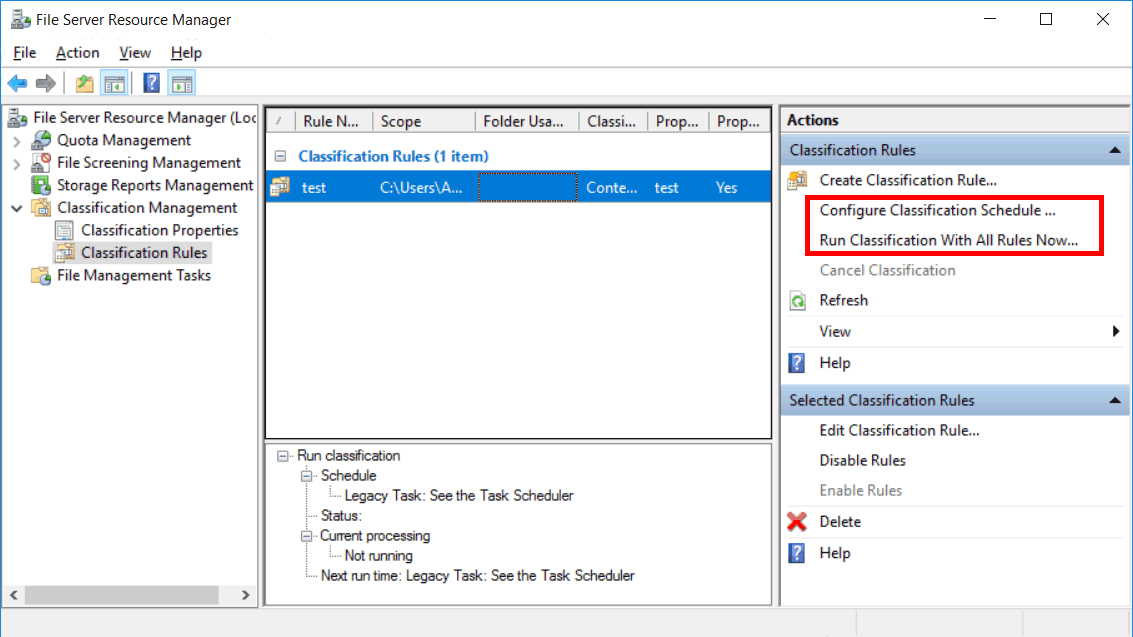Click Help icon under Classification Rules actions

797,363
